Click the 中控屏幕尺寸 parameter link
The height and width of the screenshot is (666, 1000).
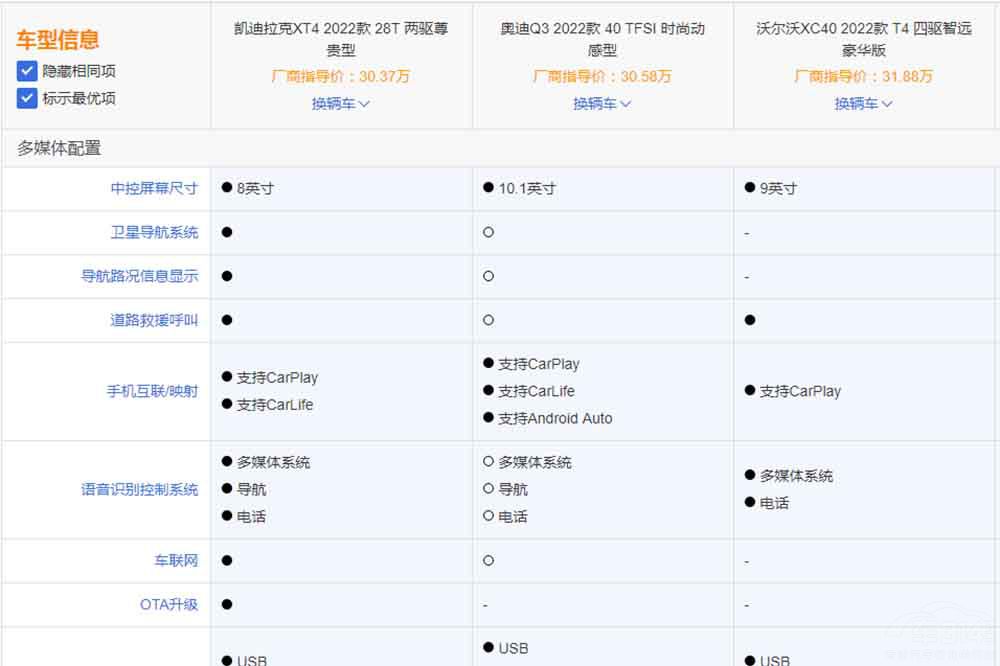(154, 188)
